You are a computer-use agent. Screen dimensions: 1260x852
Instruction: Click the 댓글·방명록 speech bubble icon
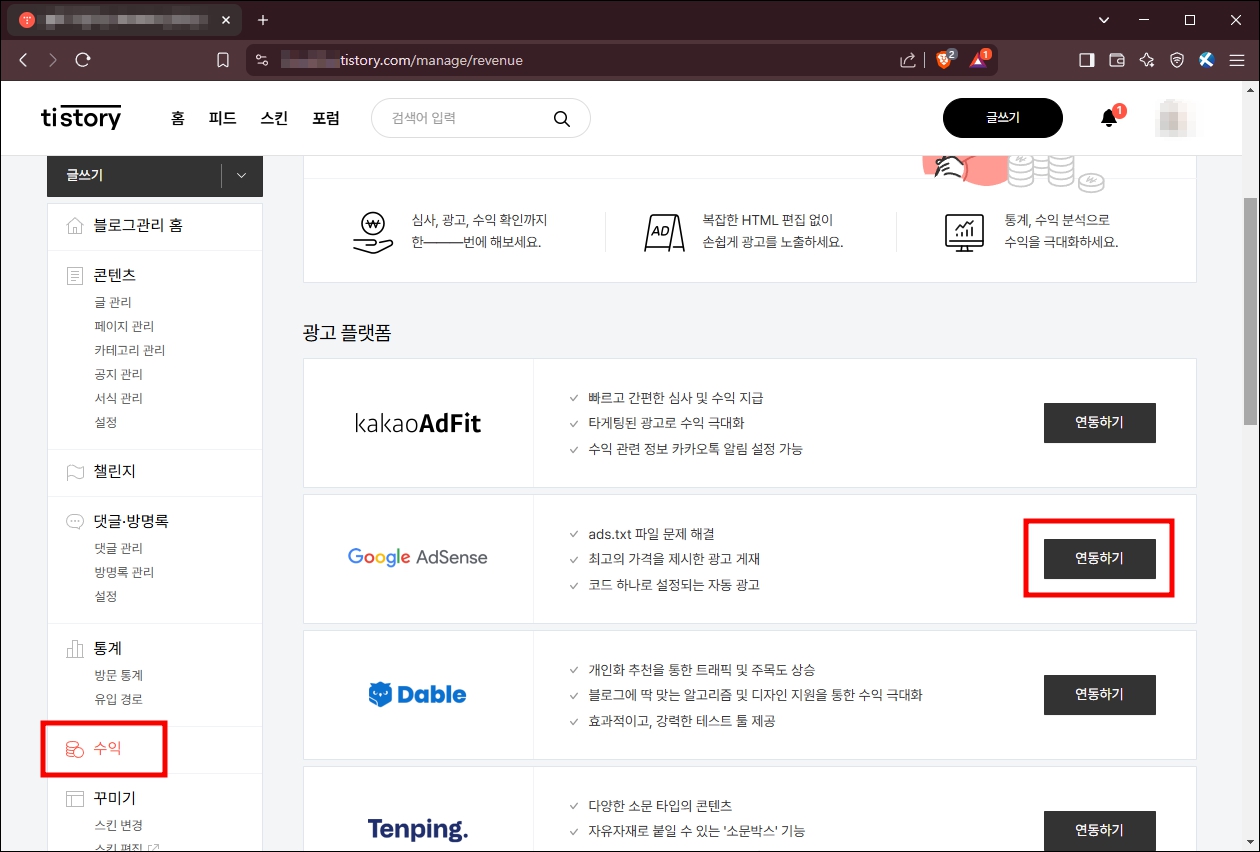click(x=75, y=520)
